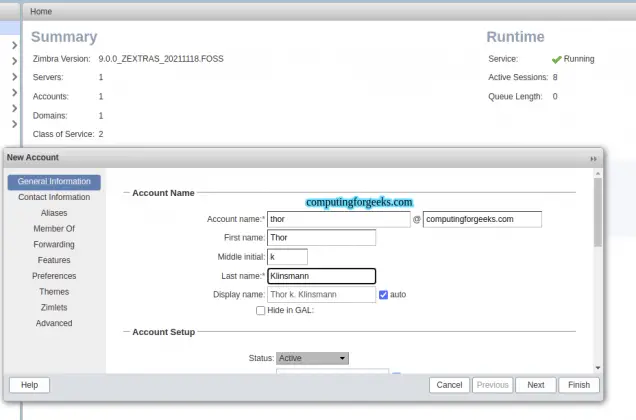The width and height of the screenshot is (636, 420).
Task: Switch to the Aliases section
Action: pos(54,213)
